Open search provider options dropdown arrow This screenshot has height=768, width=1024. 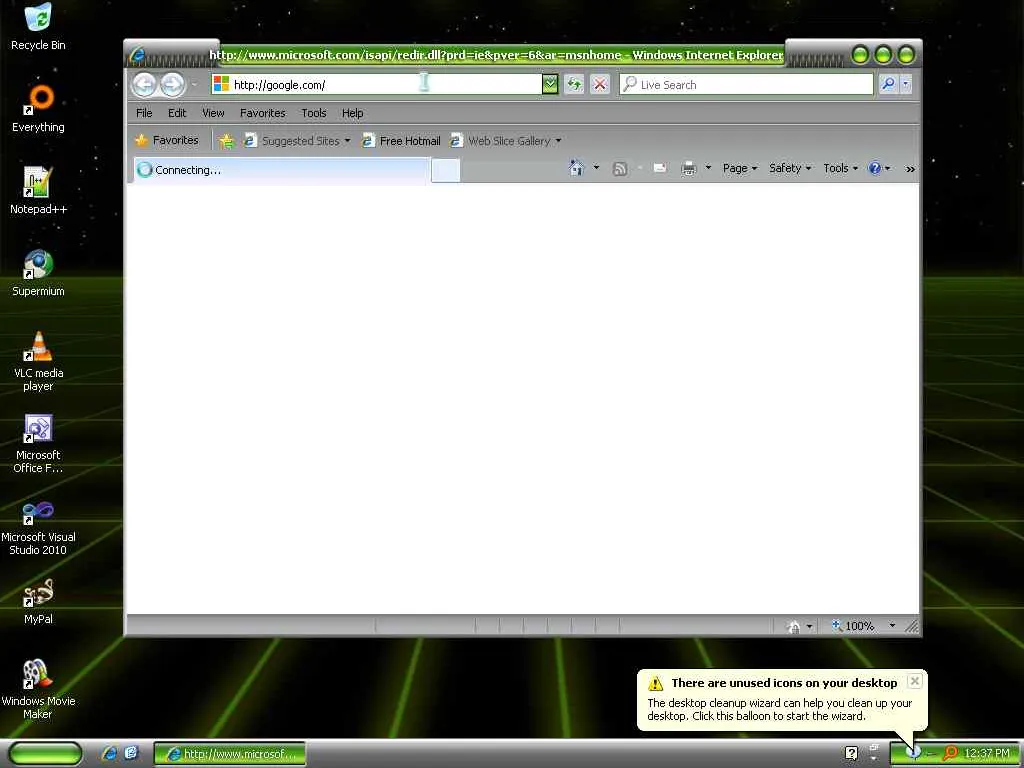point(906,84)
